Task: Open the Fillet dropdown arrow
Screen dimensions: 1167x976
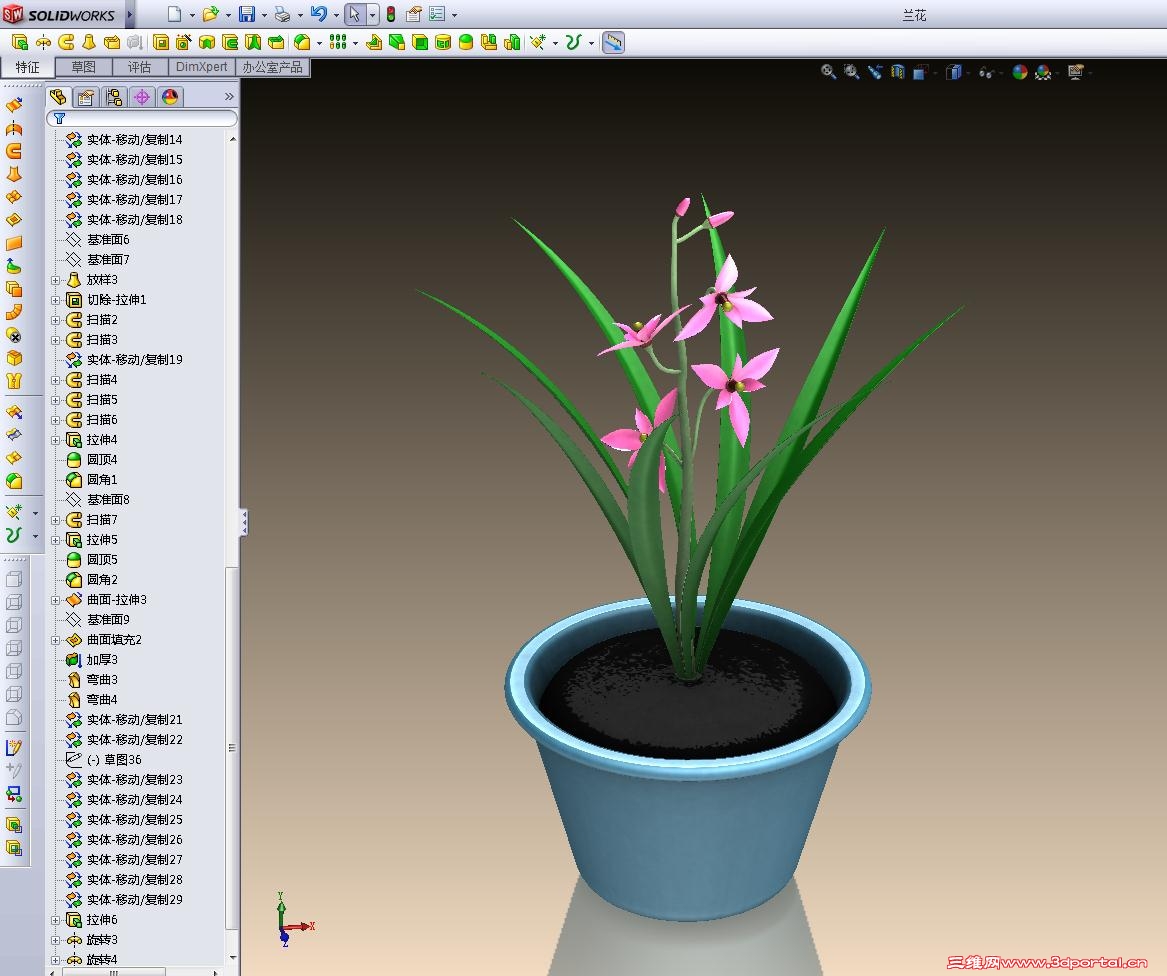Action: point(319,43)
